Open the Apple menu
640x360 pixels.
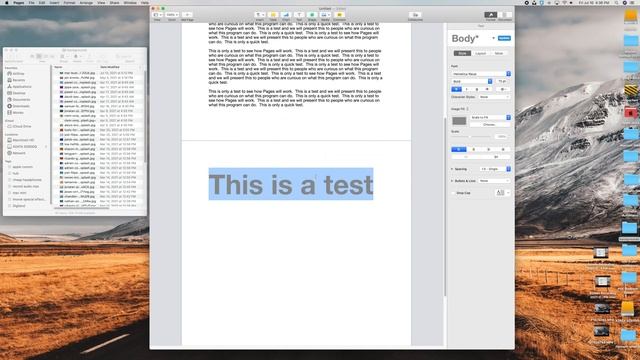point(6,2)
